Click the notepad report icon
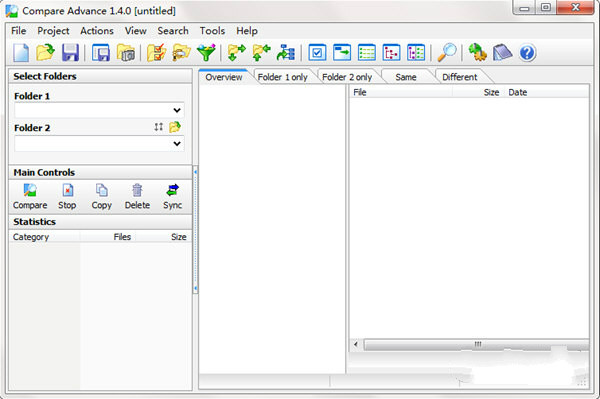600x399 pixels. [502, 53]
